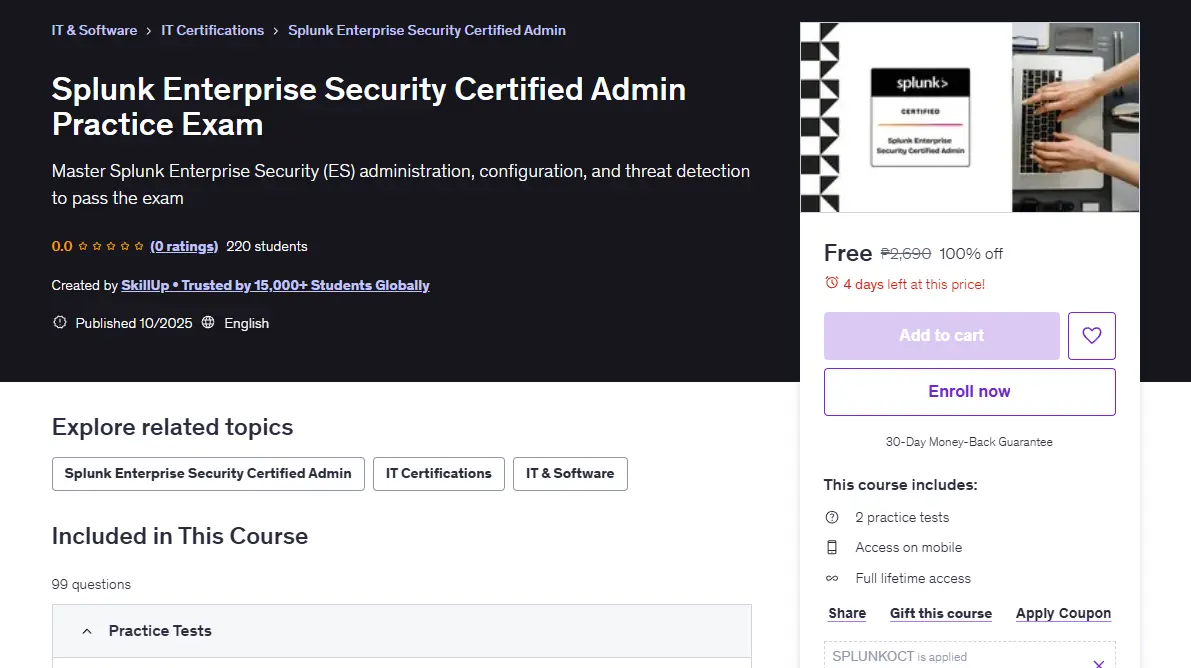Click the course preview thumbnail image
The height and width of the screenshot is (668, 1191).
(970, 117)
